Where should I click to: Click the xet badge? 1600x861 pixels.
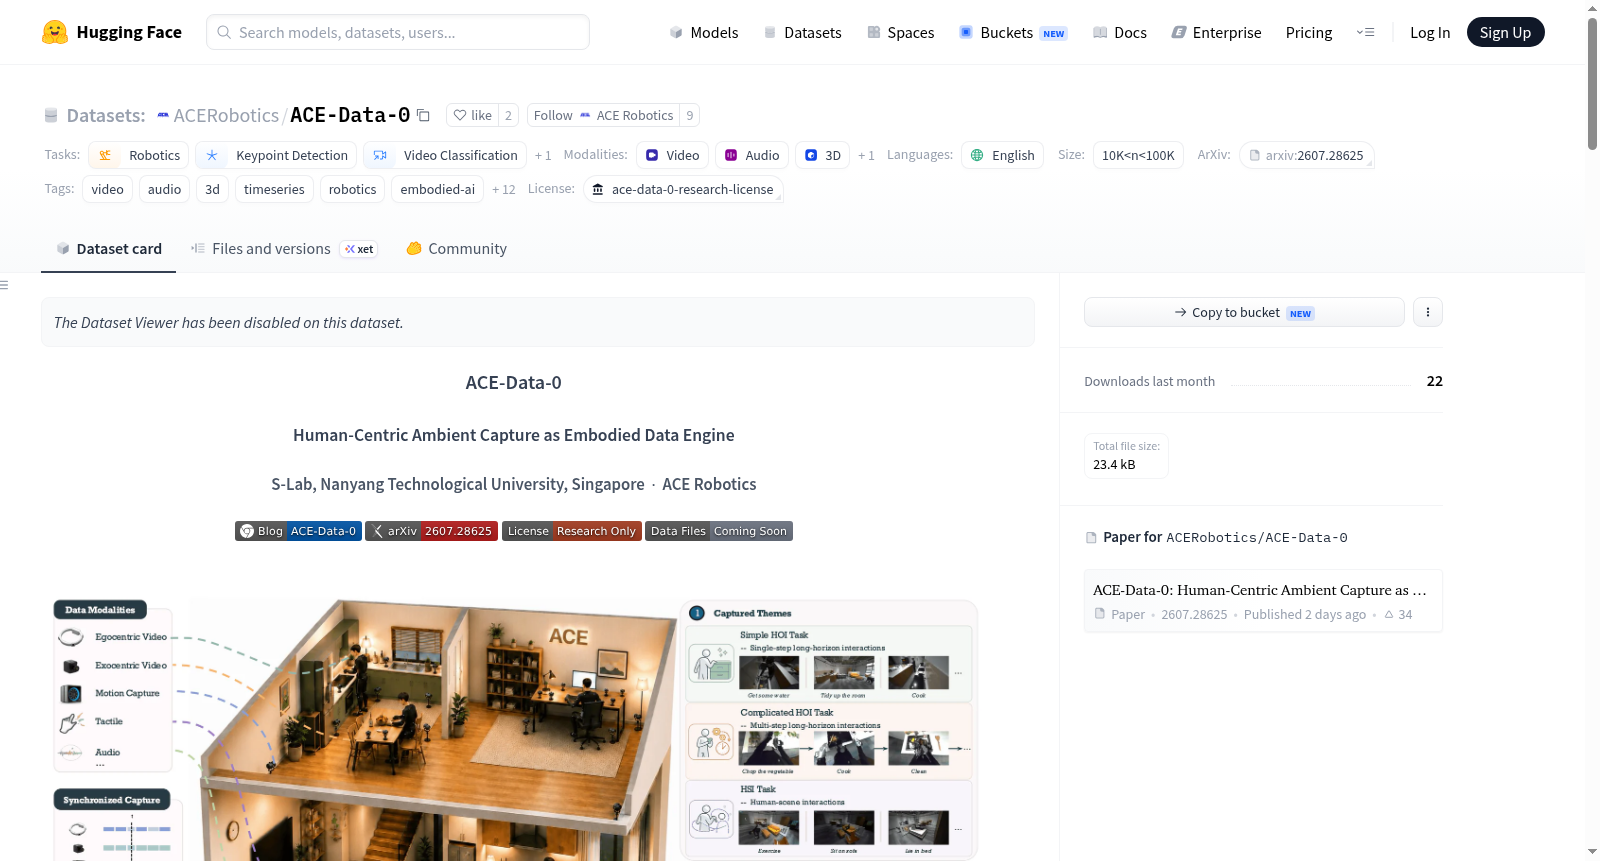[x=359, y=249]
